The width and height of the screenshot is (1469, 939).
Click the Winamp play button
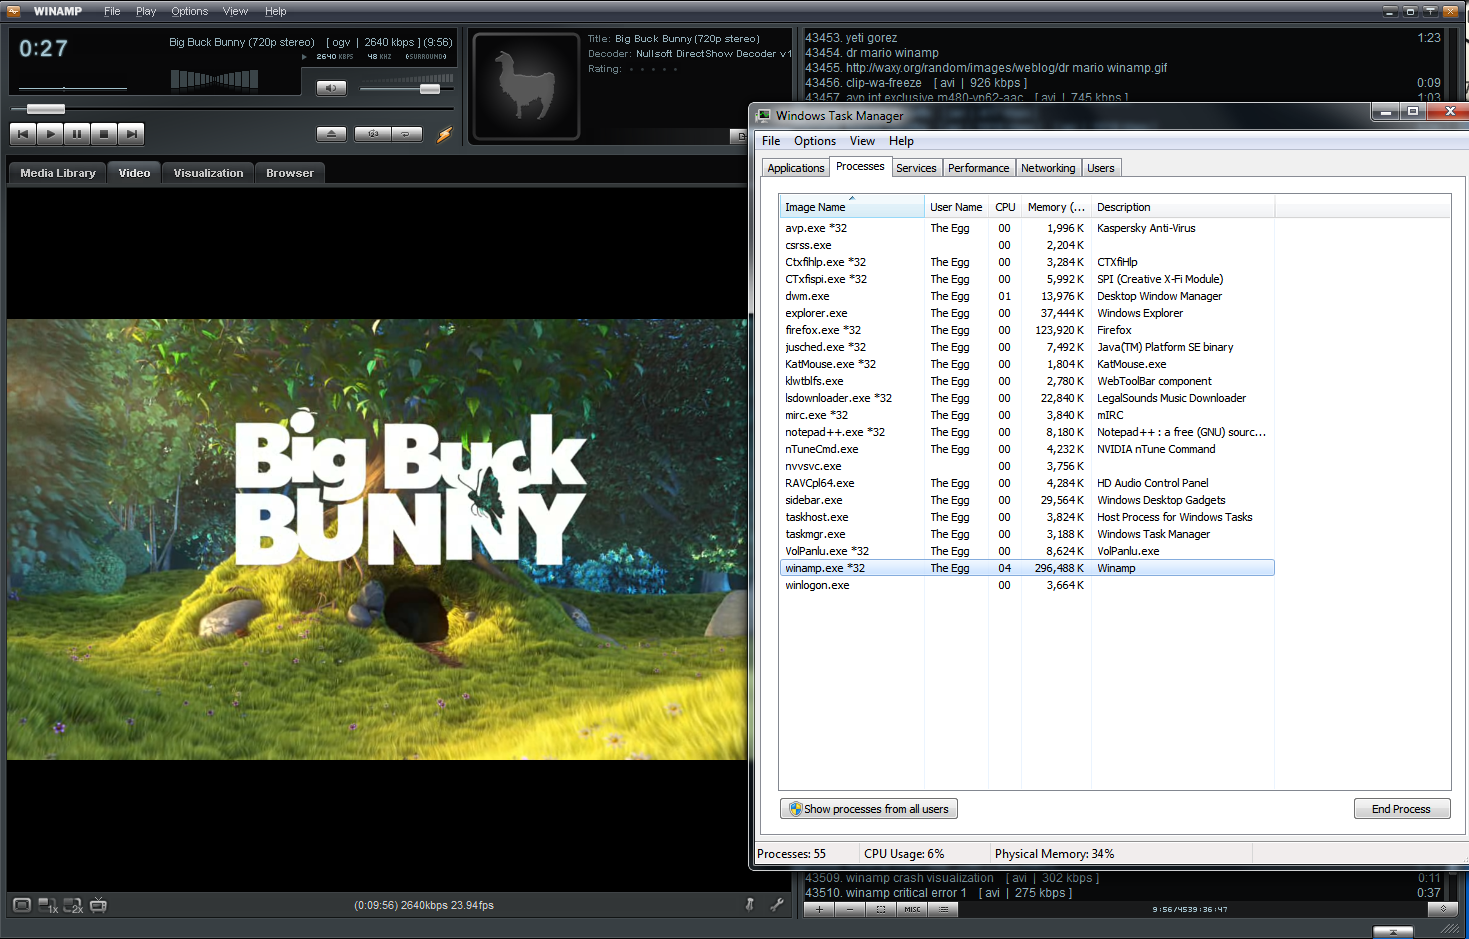tap(50, 133)
